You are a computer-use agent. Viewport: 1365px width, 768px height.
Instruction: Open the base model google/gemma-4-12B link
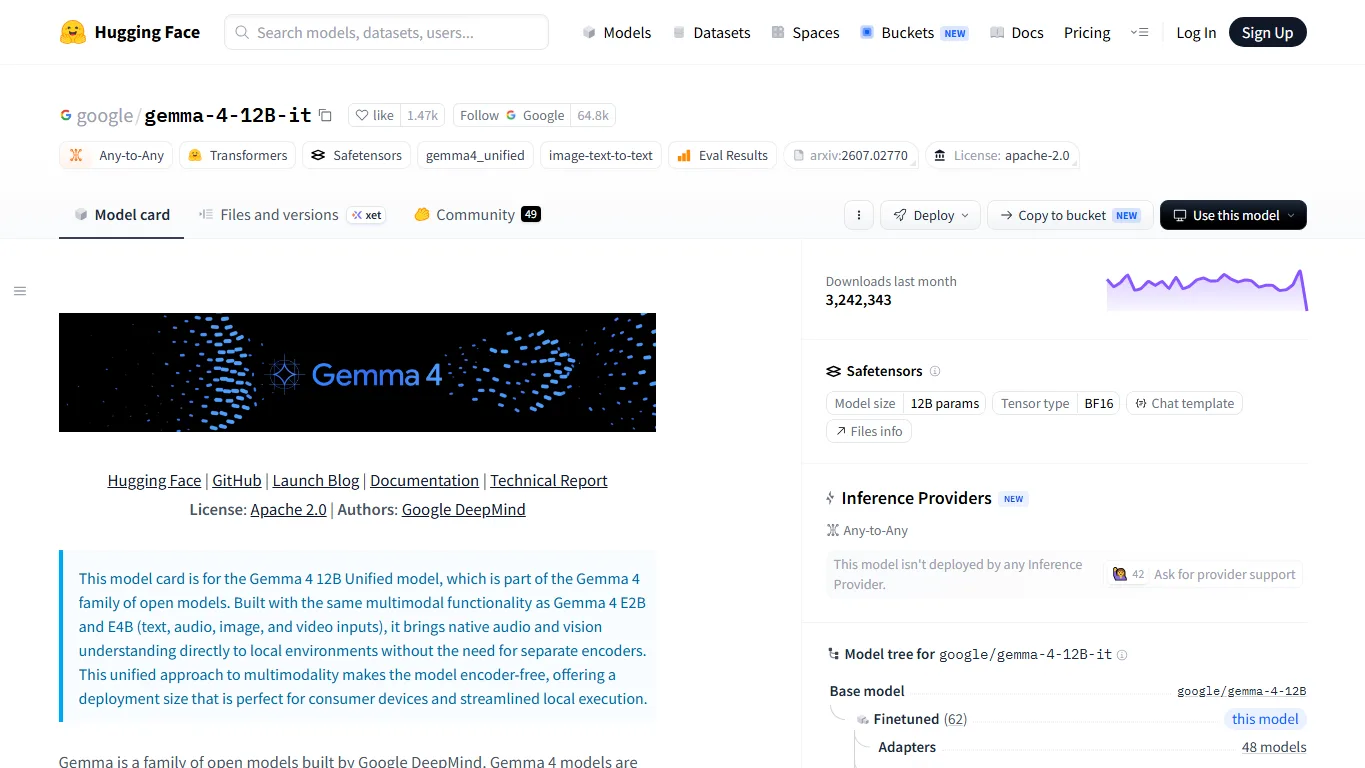[1242, 691]
